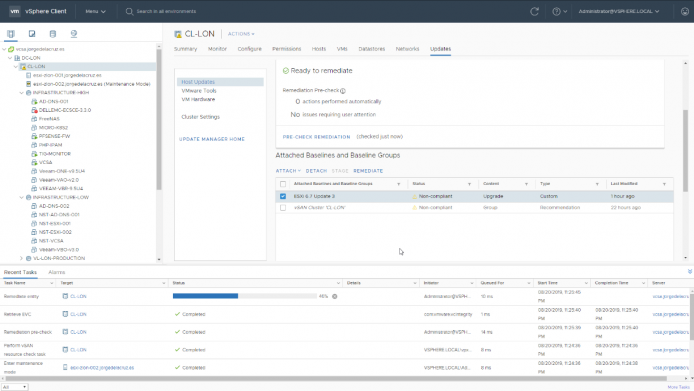Collapse the CL-LON cluster node
This screenshot has width=694, height=391.
coord(16,66)
